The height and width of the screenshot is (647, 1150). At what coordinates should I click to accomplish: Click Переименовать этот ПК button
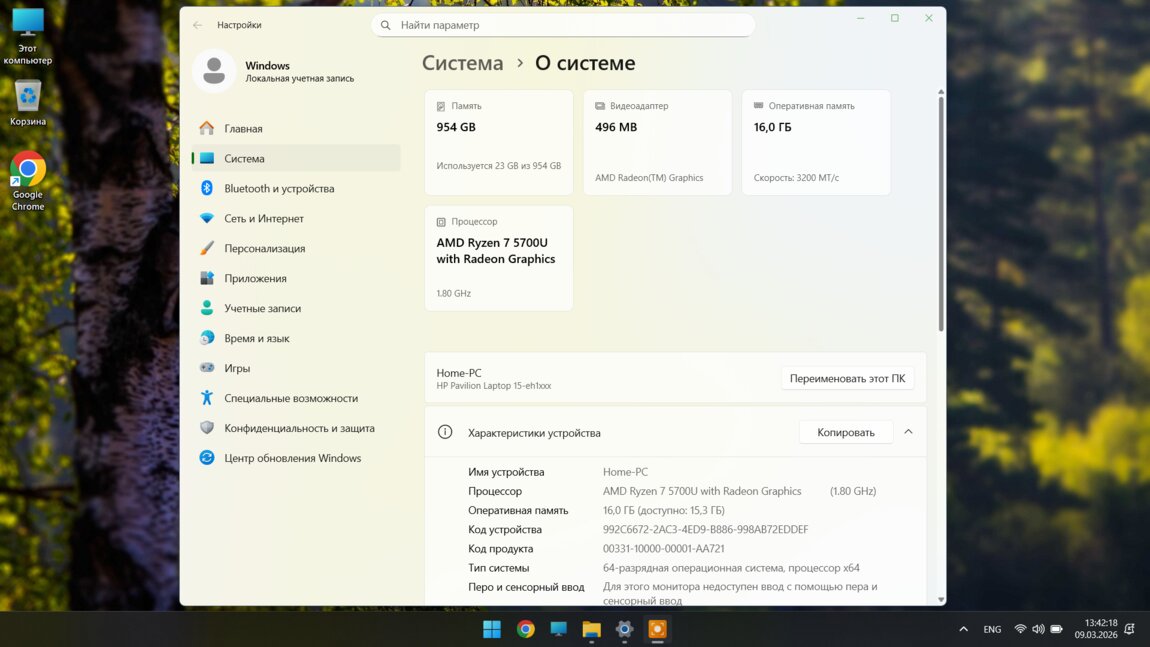point(847,379)
